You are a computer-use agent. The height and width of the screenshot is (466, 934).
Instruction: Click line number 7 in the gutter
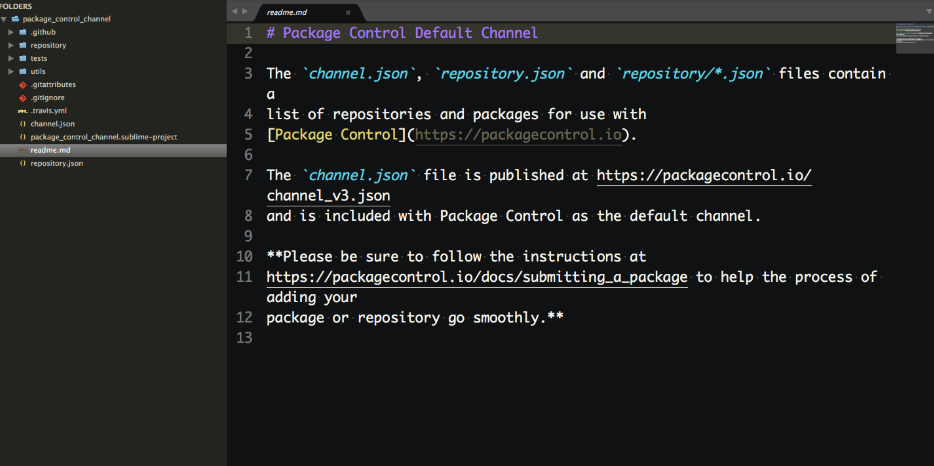[x=248, y=175]
